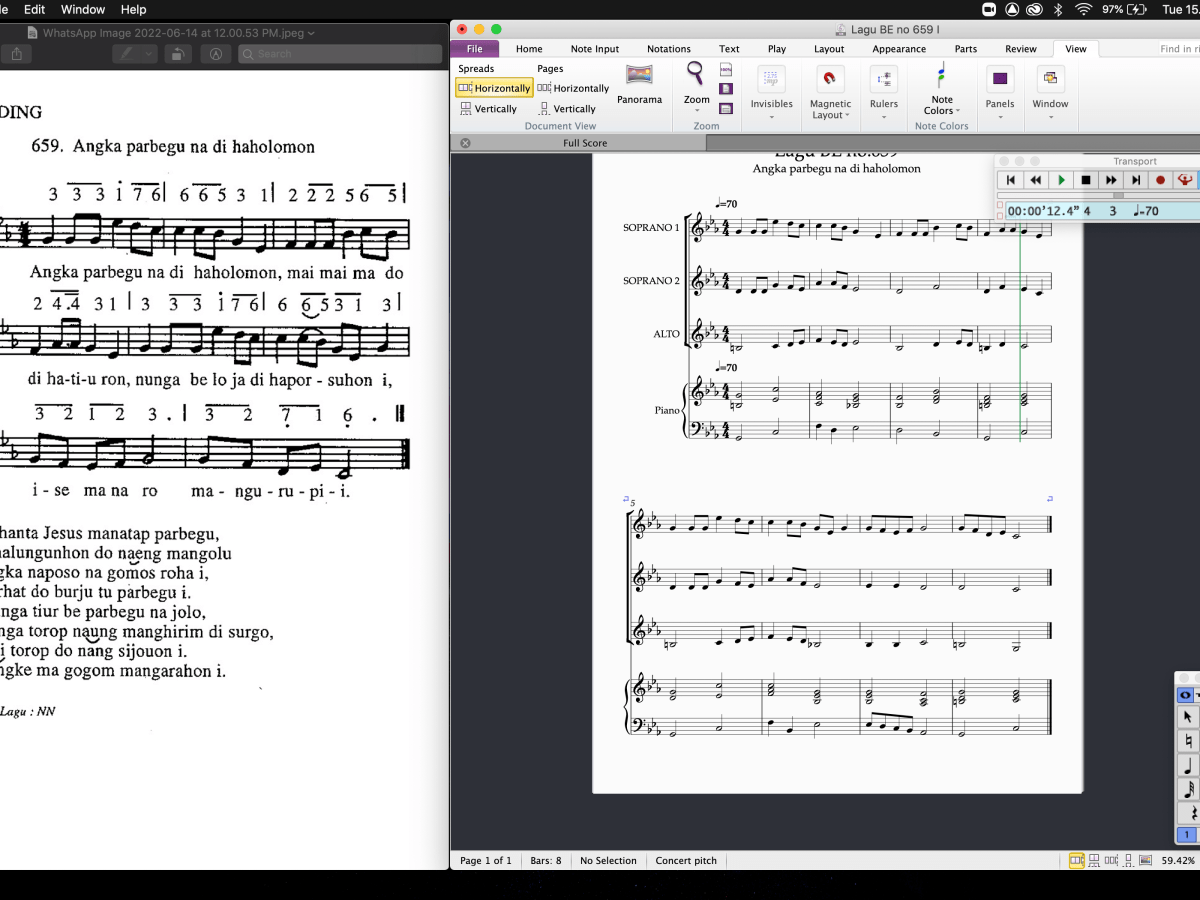
Task: Switch to the Layout ribbon tab
Action: (828, 49)
